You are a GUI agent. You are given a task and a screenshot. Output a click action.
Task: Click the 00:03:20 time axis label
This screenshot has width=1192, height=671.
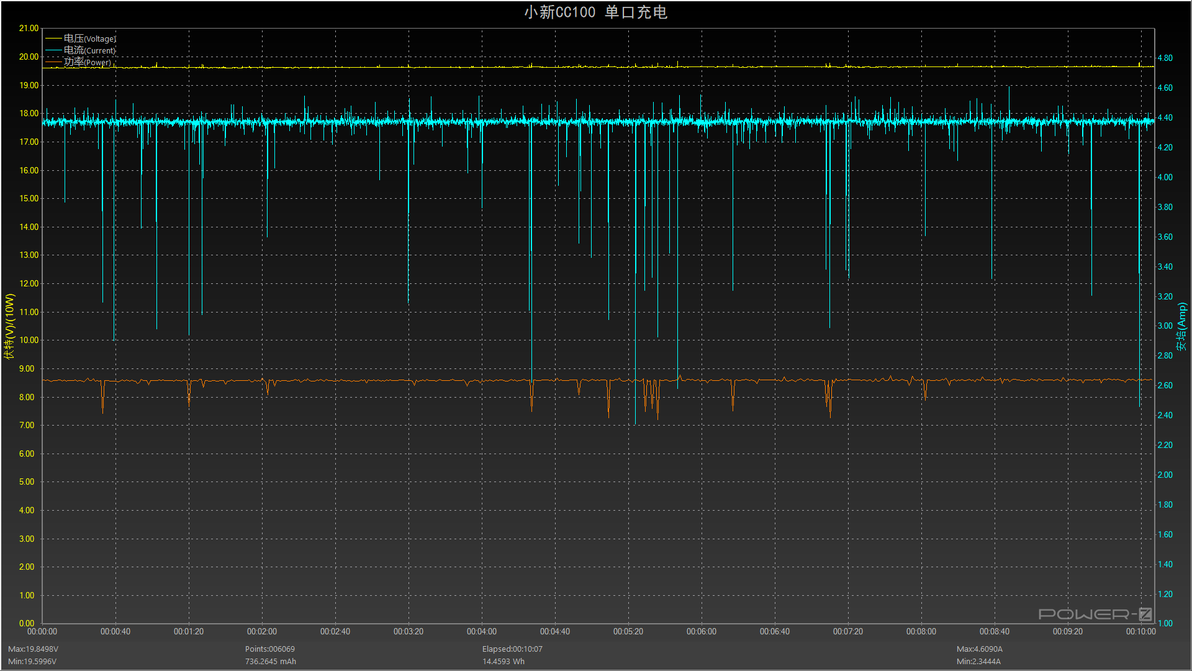[x=408, y=631]
